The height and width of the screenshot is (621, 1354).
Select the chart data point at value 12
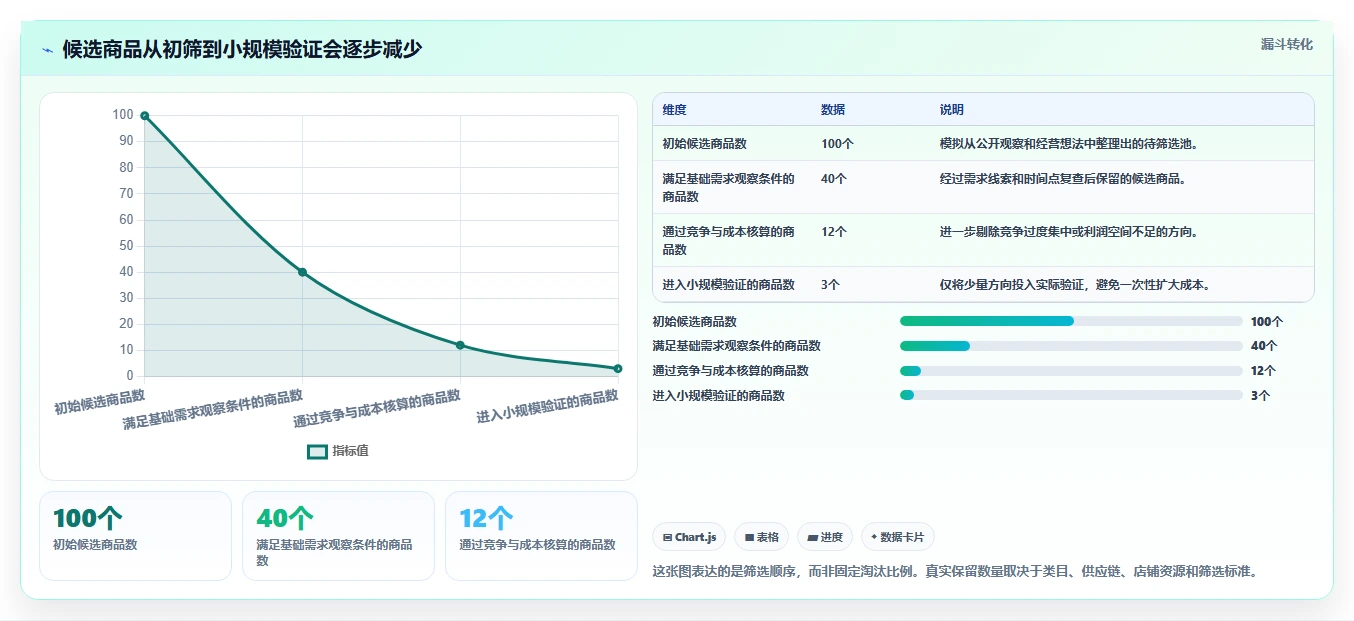(x=460, y=345)
